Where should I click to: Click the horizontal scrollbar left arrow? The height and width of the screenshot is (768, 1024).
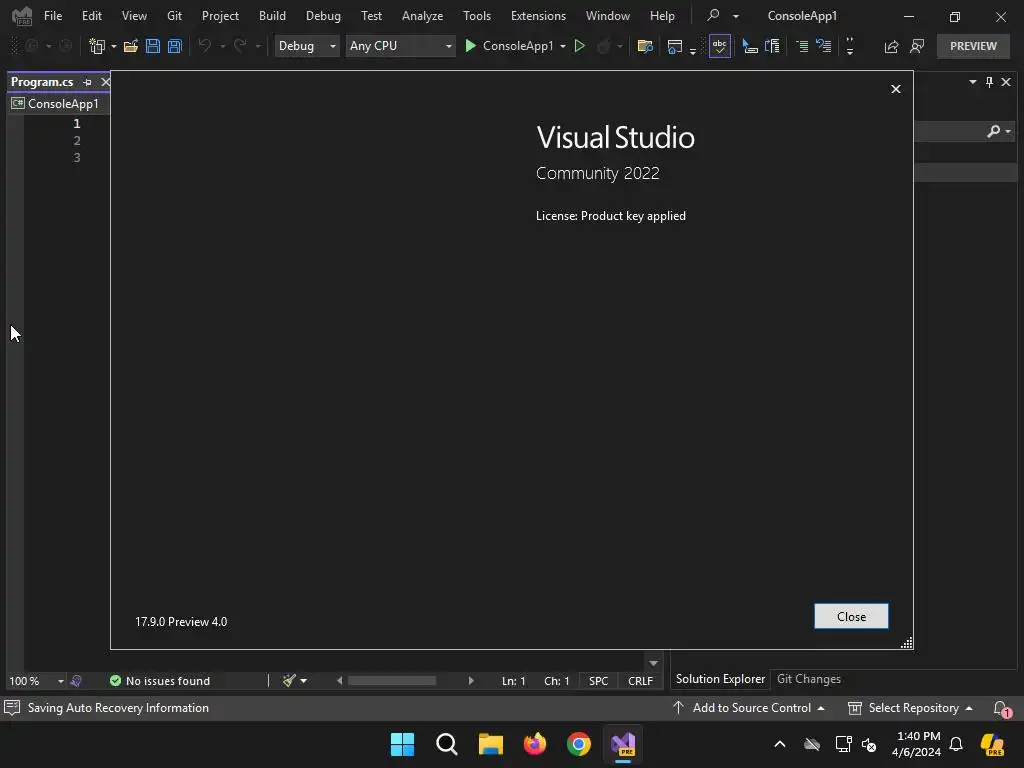click(340, 680)
